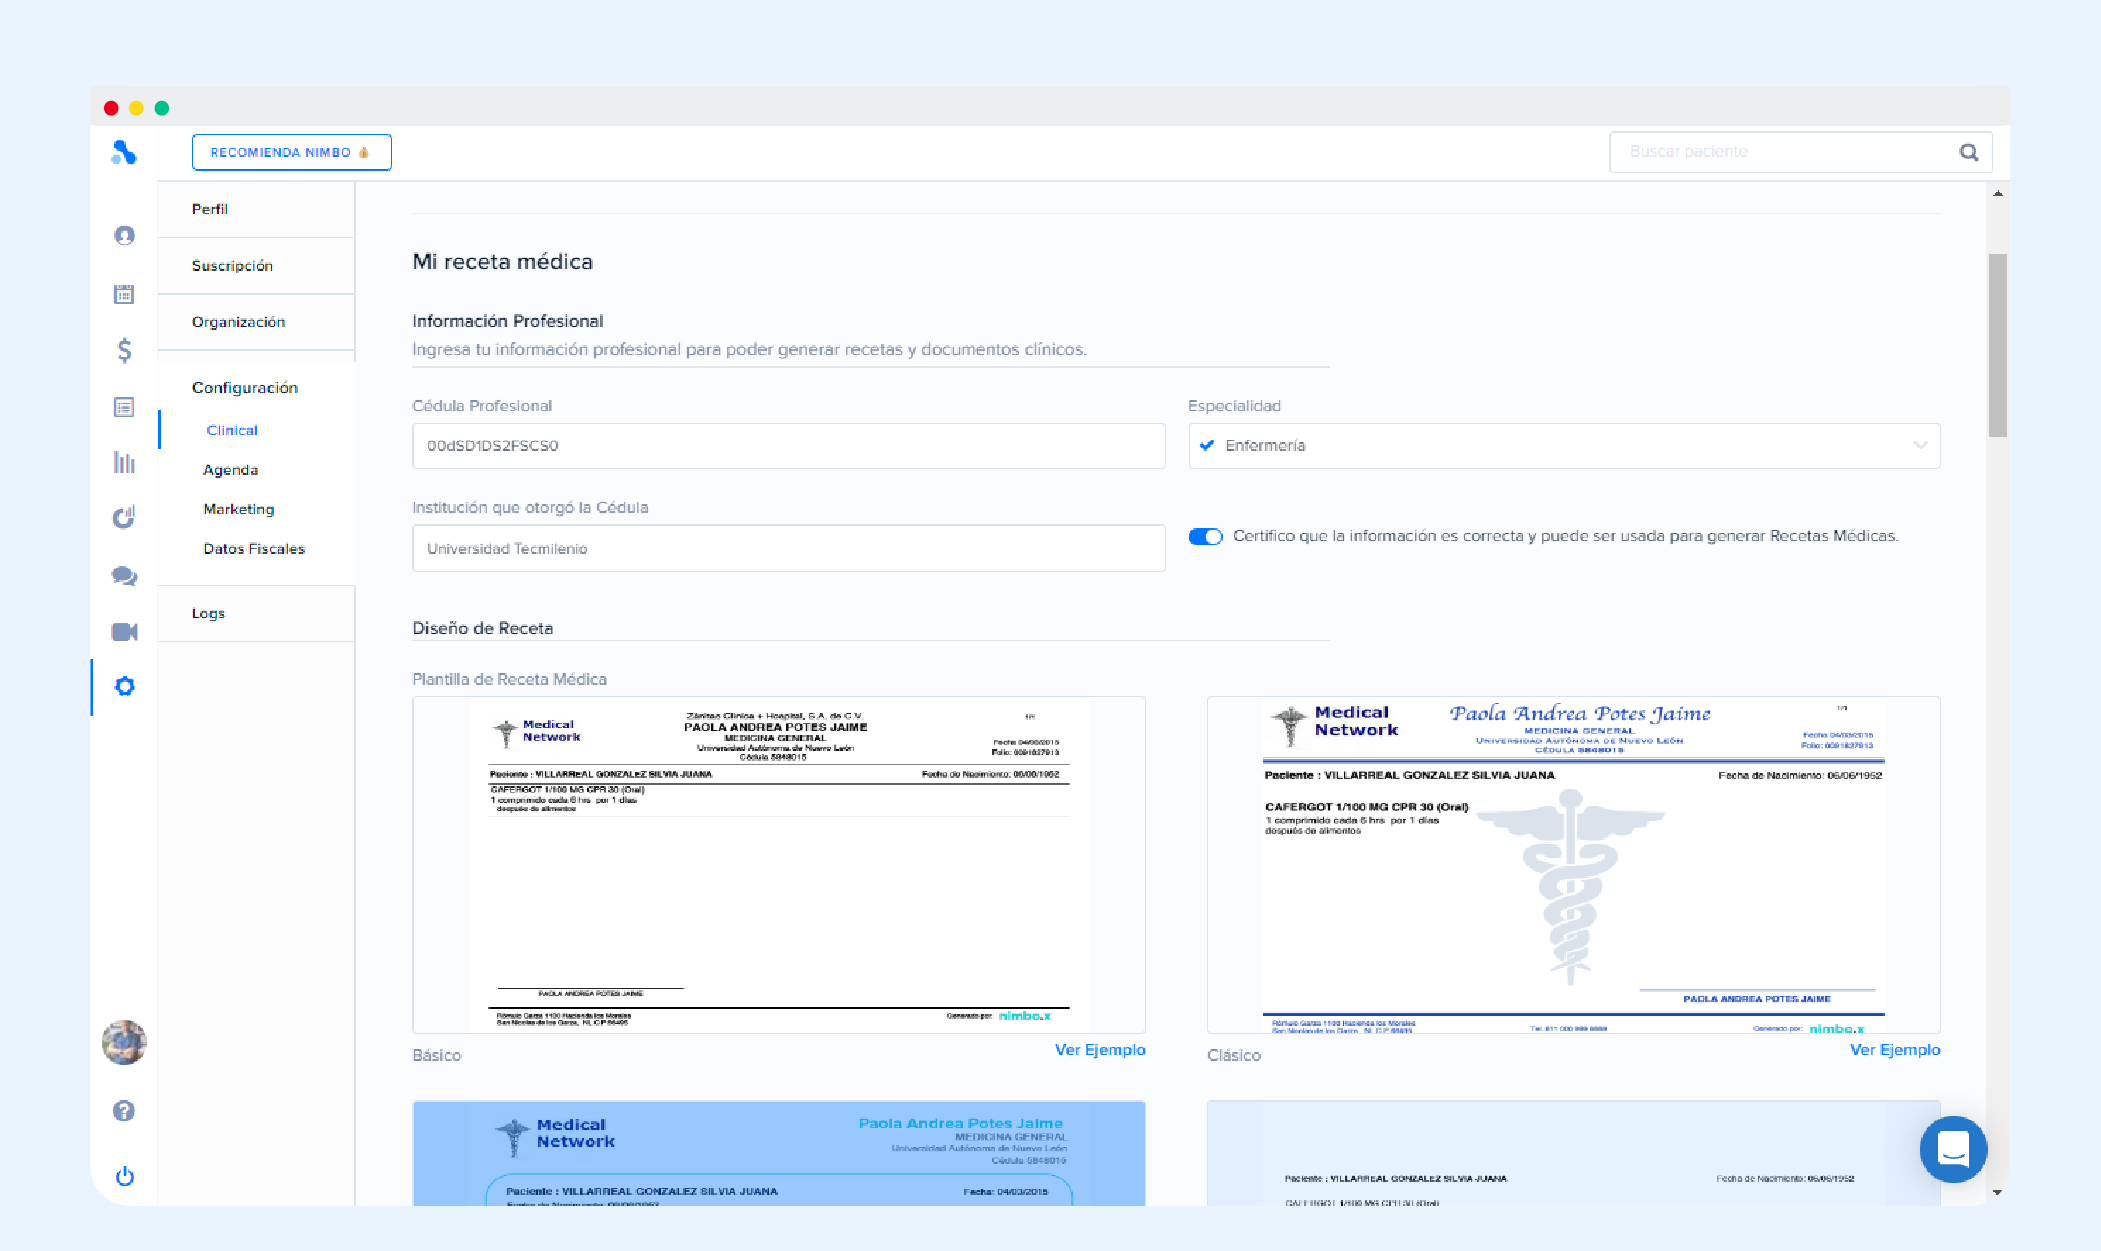Click the search magnifier icon
The image size is (2101, 1251).
(x=1968, y=152)
